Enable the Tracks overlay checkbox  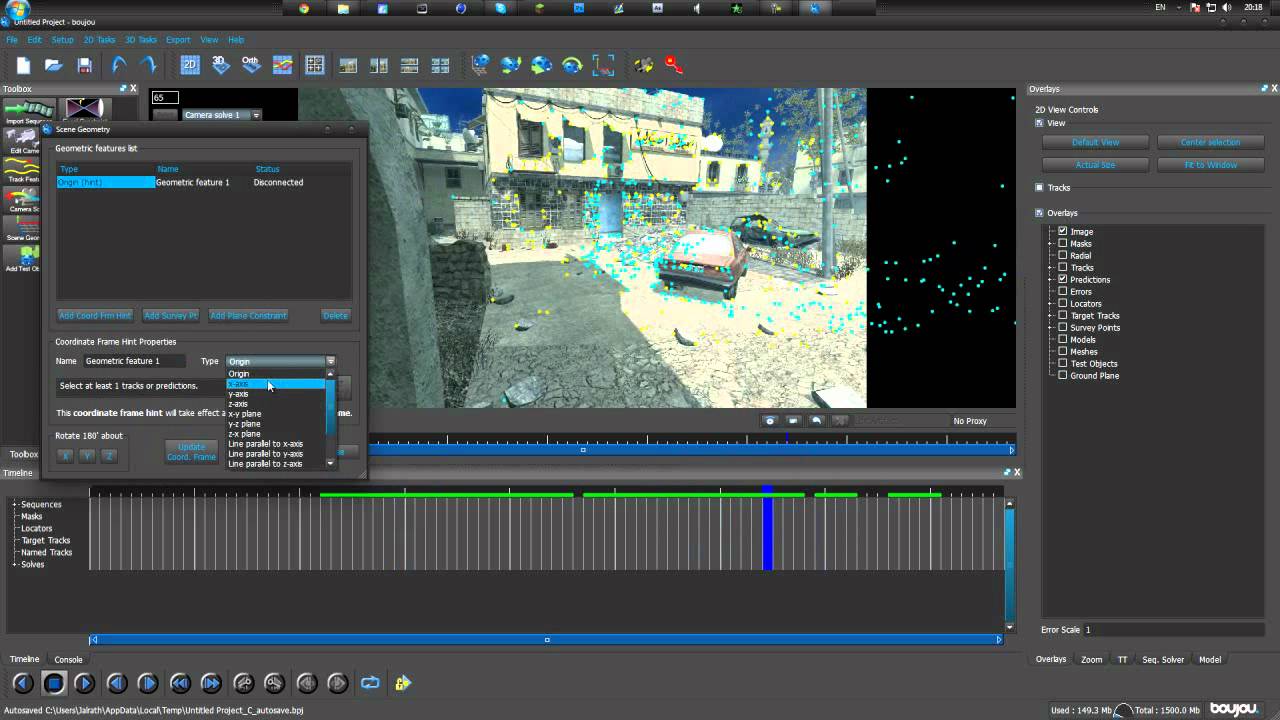coord(1063,267)
